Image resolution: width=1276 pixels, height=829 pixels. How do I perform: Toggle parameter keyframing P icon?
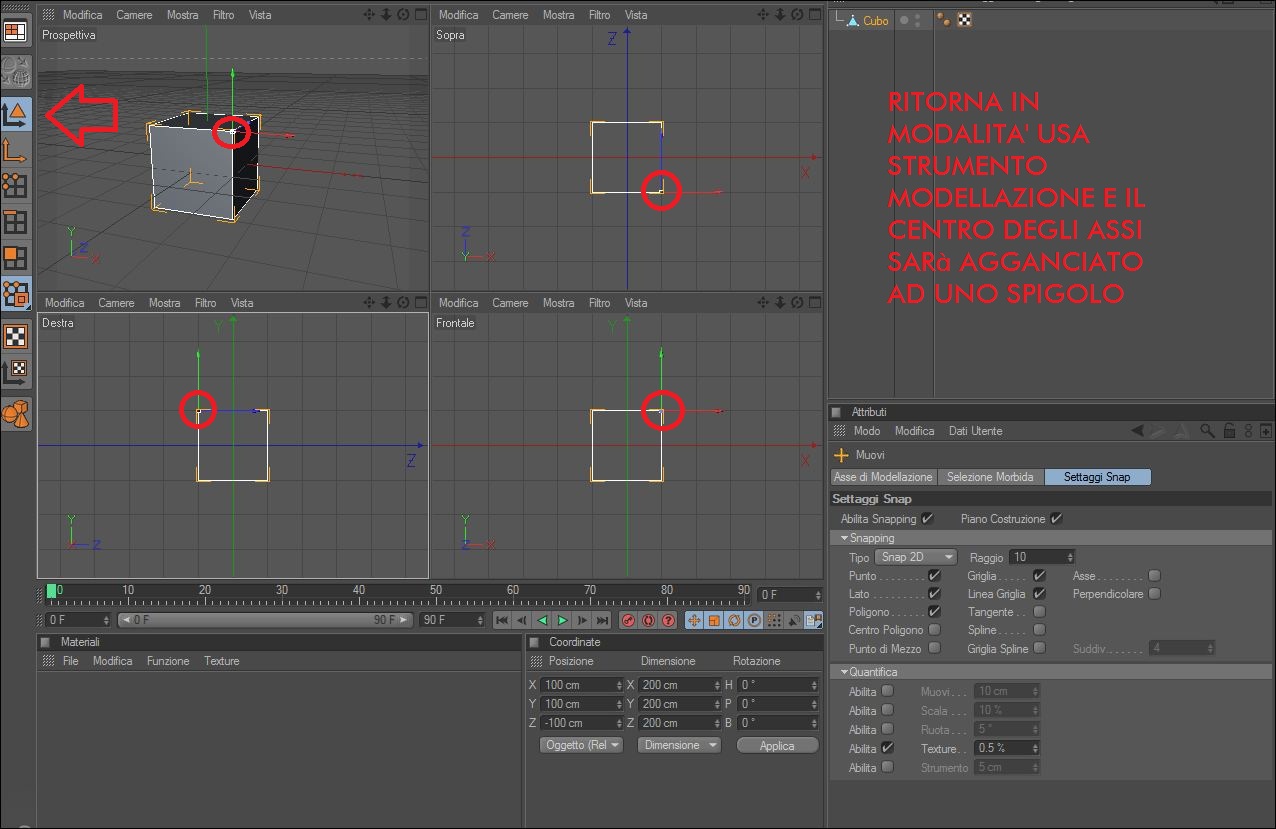(752, 620)
